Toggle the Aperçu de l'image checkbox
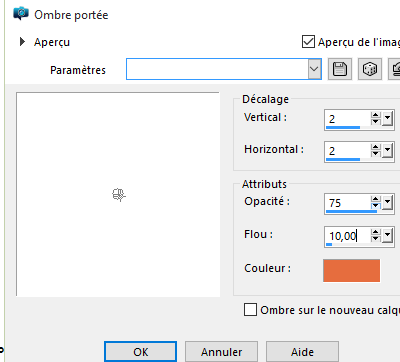 tap(308, 42)
